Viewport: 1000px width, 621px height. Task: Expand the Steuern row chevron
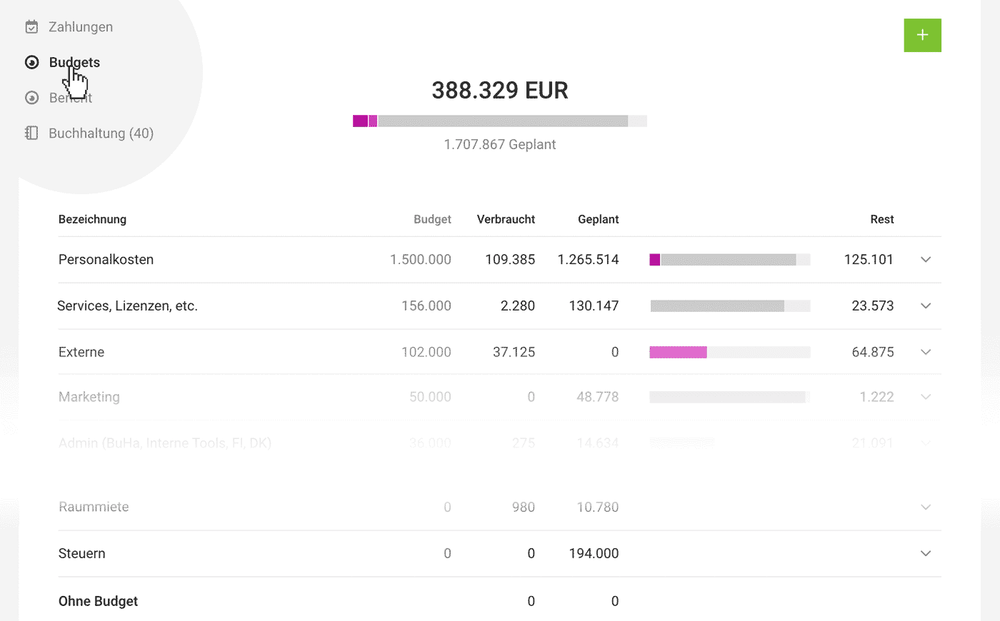926,553
